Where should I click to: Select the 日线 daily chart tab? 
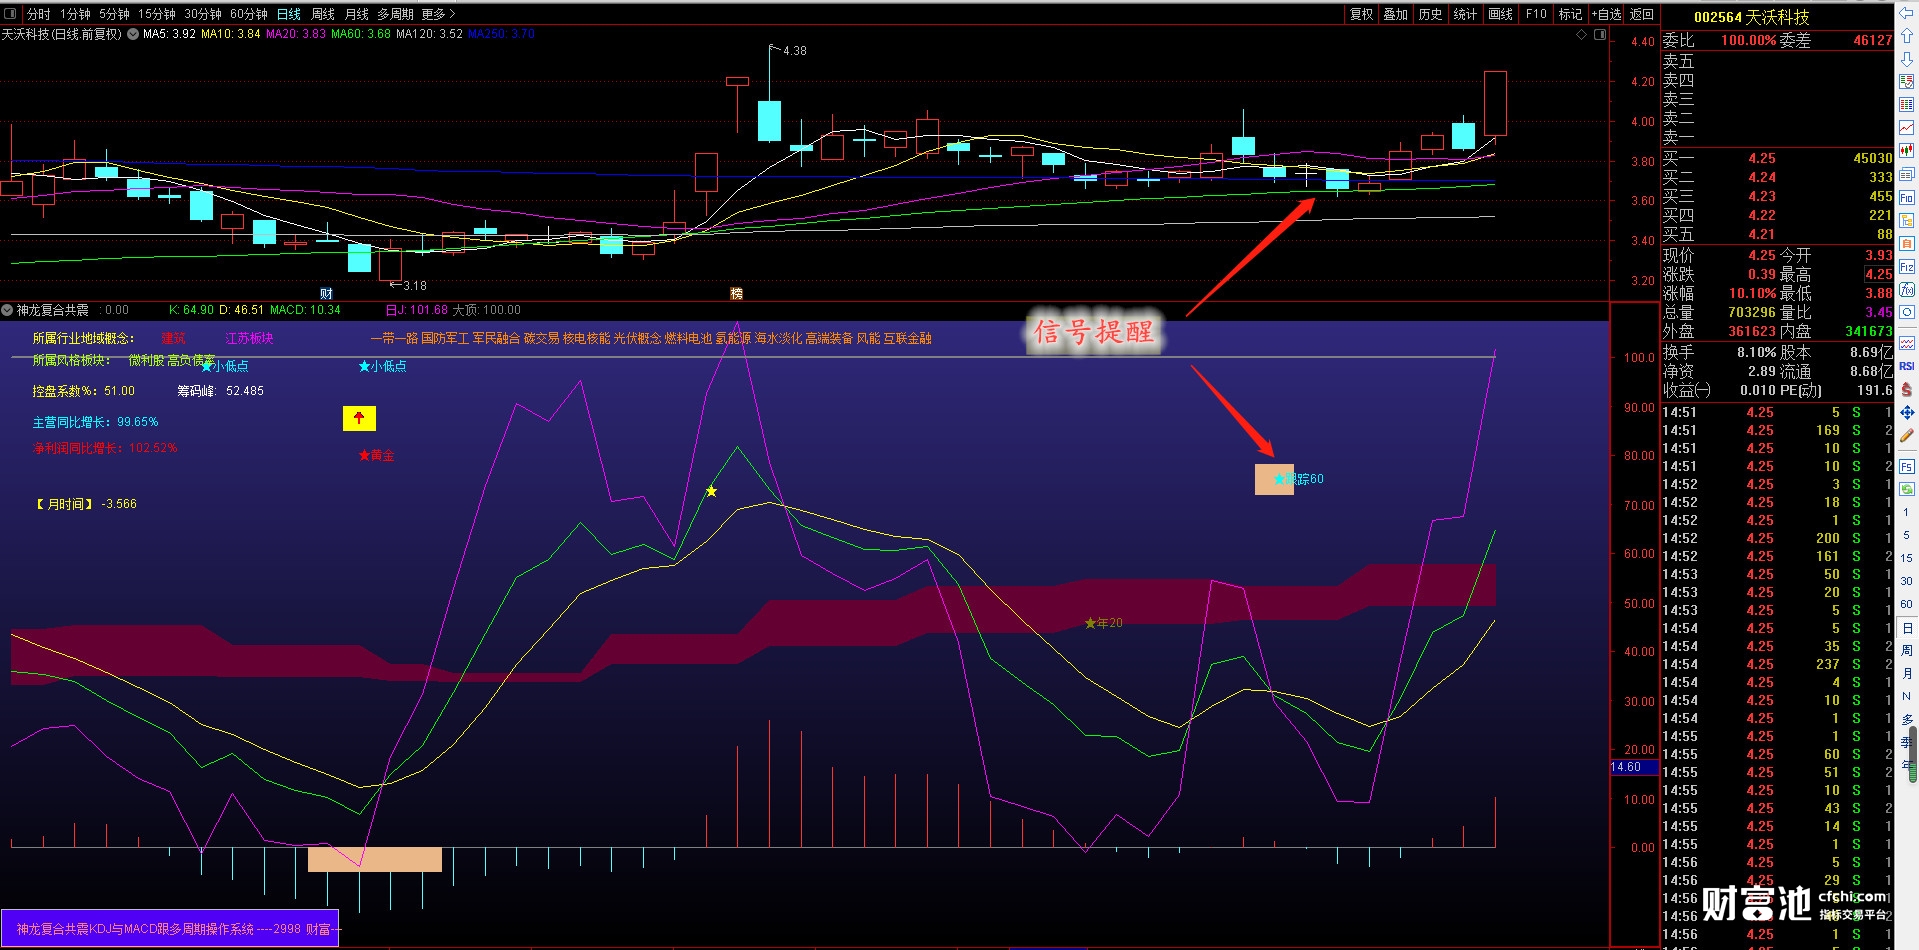(289, 14)
